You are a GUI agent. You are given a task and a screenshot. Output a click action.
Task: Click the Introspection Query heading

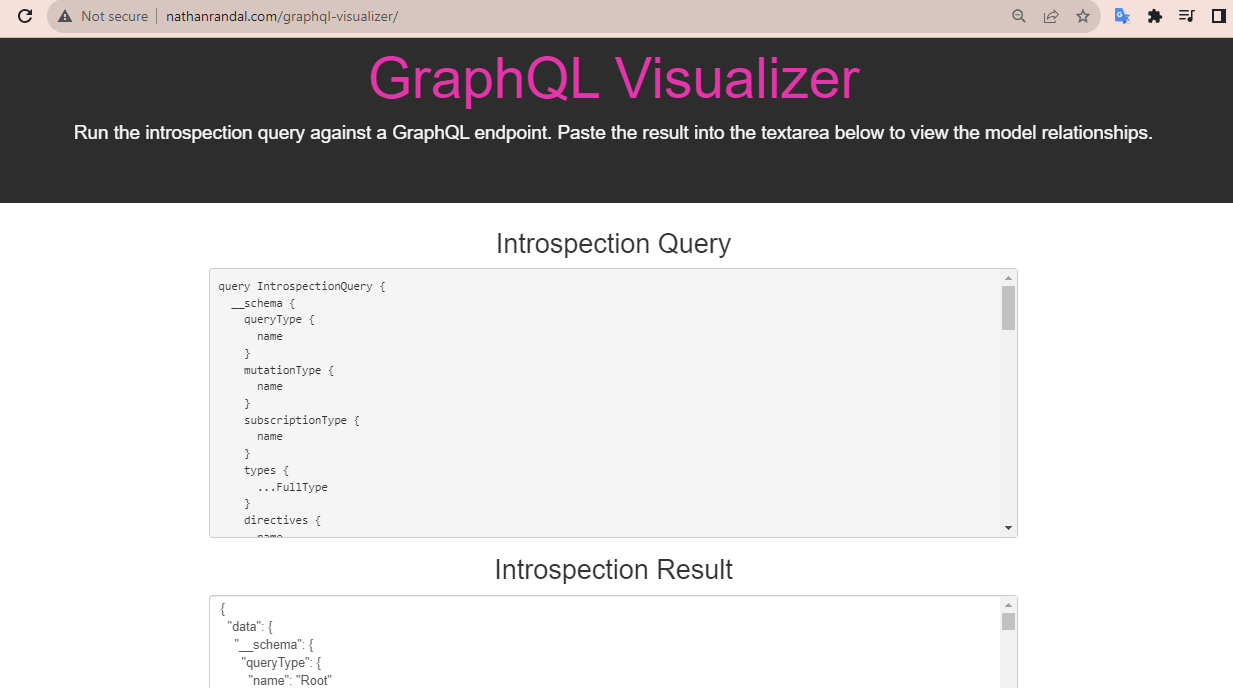click(x=613, y=244)
